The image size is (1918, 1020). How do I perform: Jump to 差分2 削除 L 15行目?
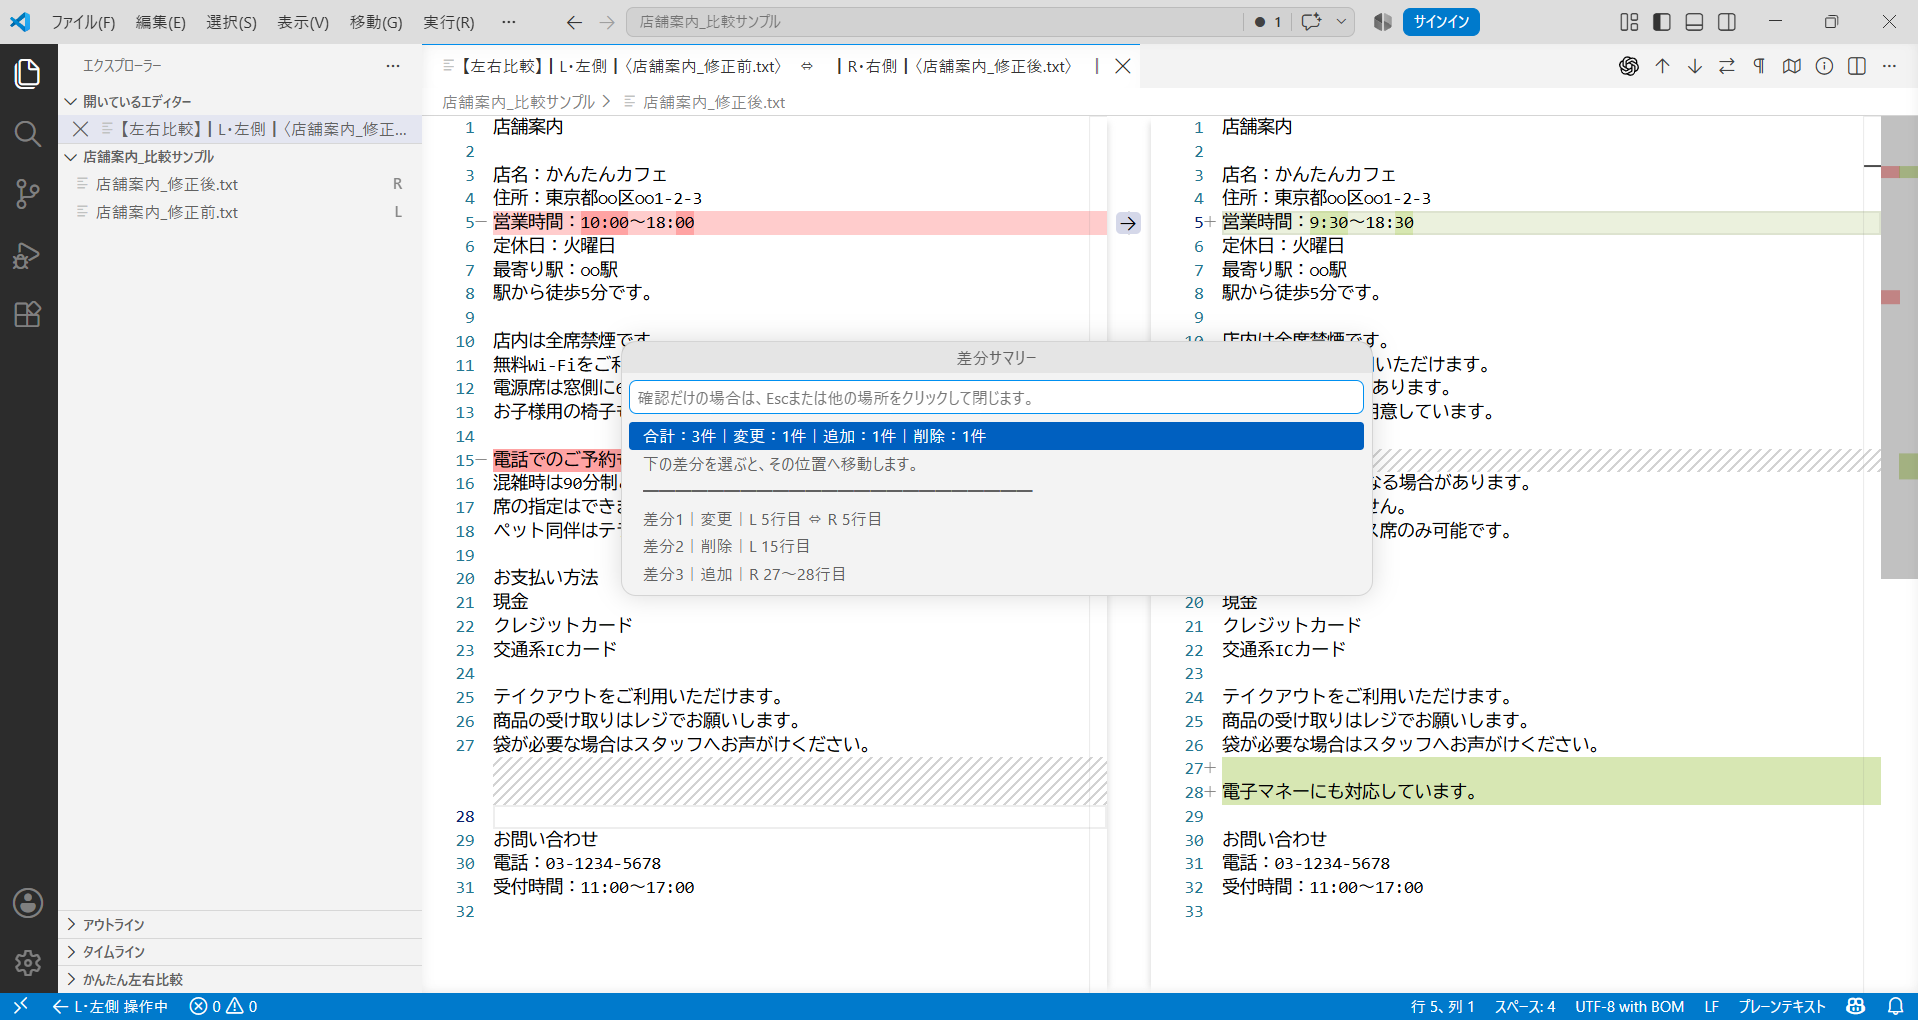(x=996, y=546)
